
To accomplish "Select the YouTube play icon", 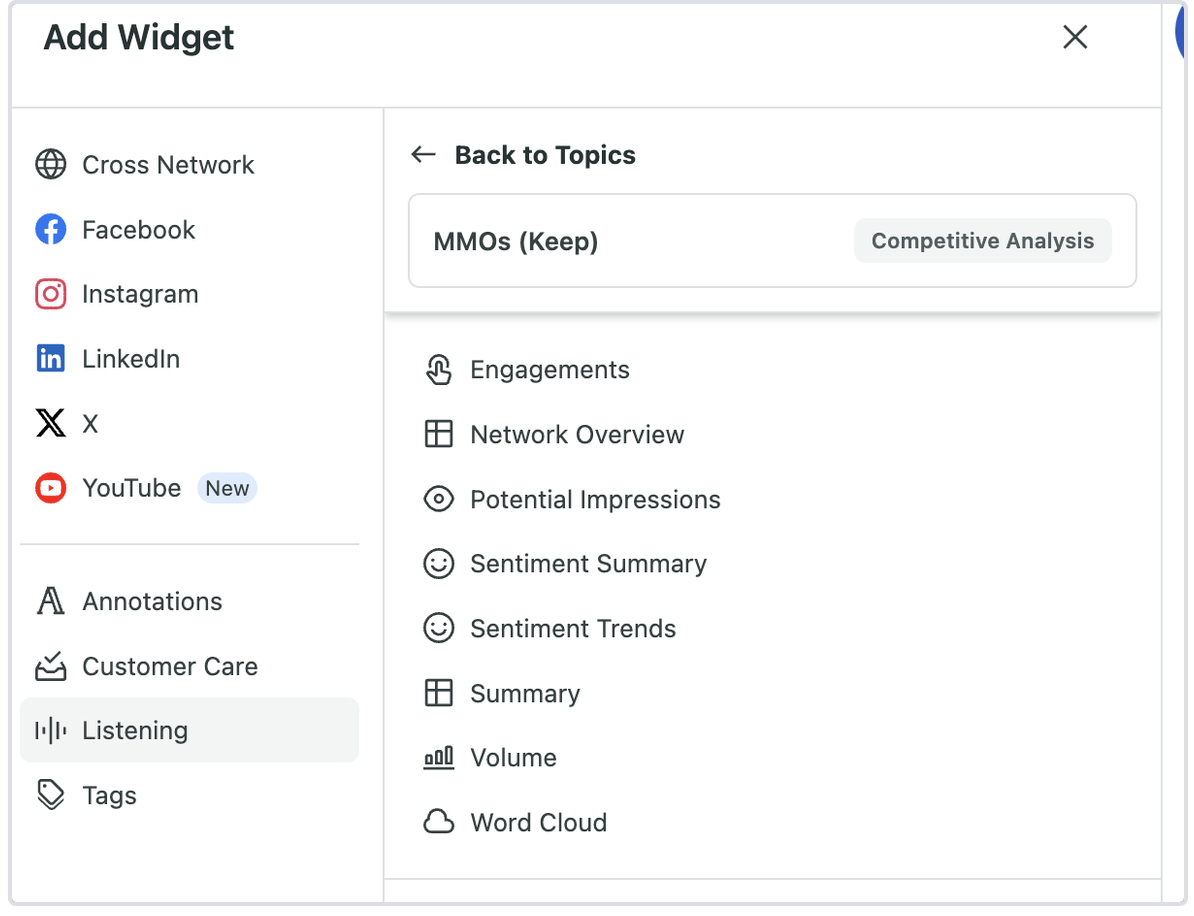I will 51,488.
